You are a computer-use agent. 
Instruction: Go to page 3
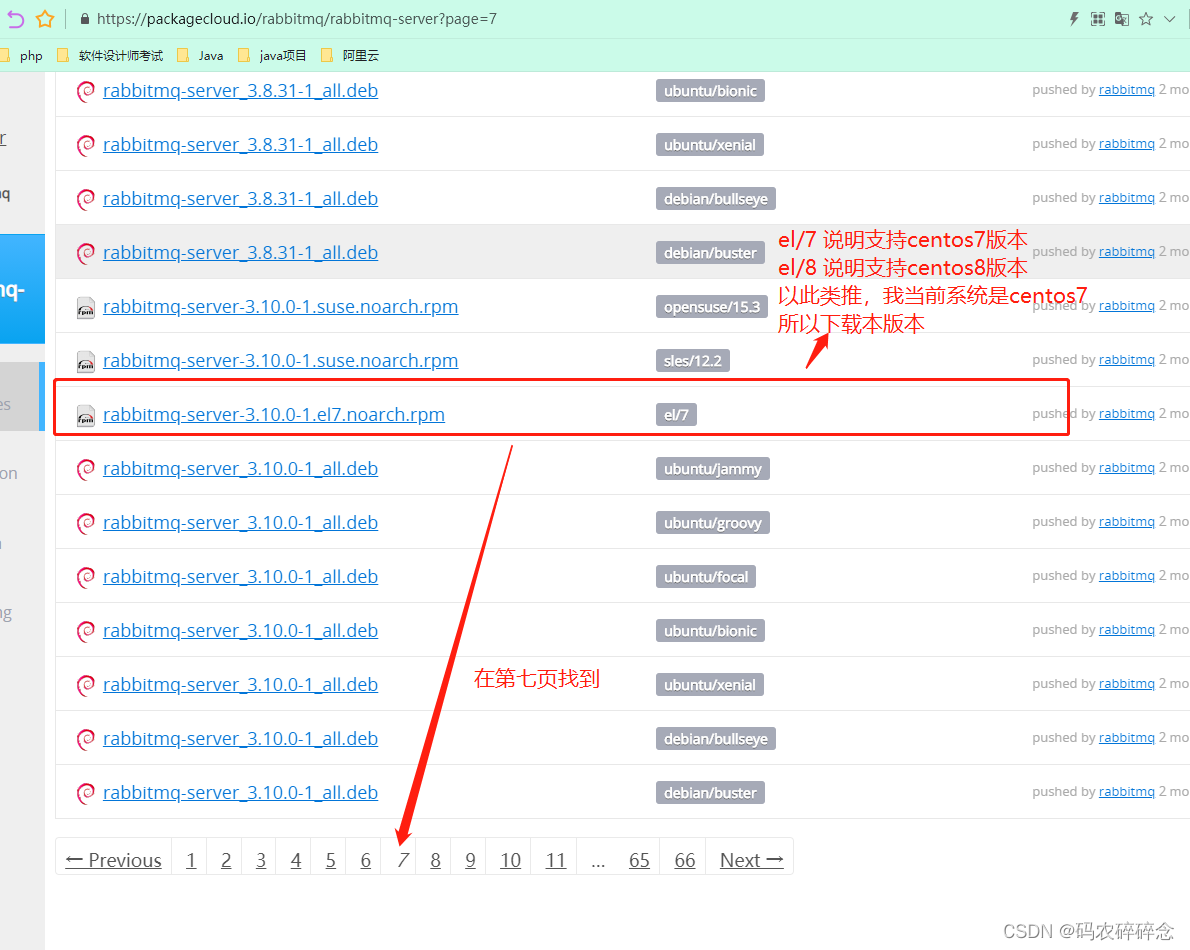[261, 860]
